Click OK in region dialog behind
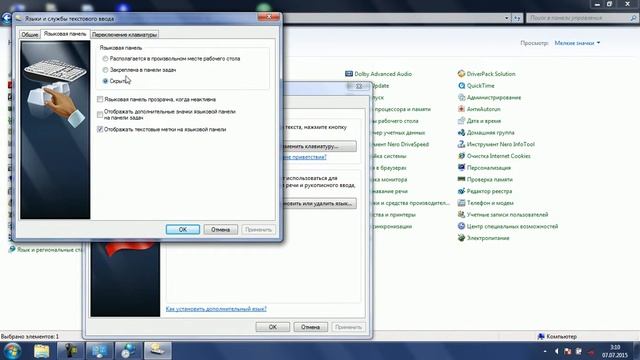This screenshot has width=640, height=360. [273, 327]
